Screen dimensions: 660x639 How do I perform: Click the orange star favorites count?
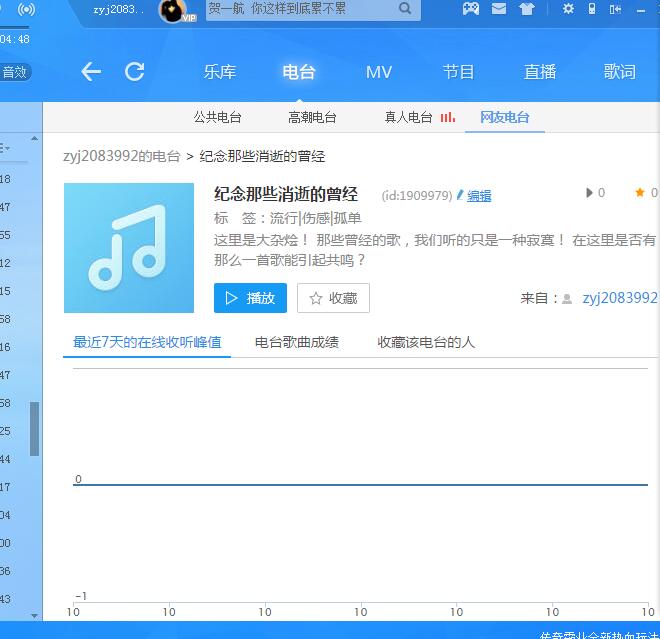click(x=640, y=193)
